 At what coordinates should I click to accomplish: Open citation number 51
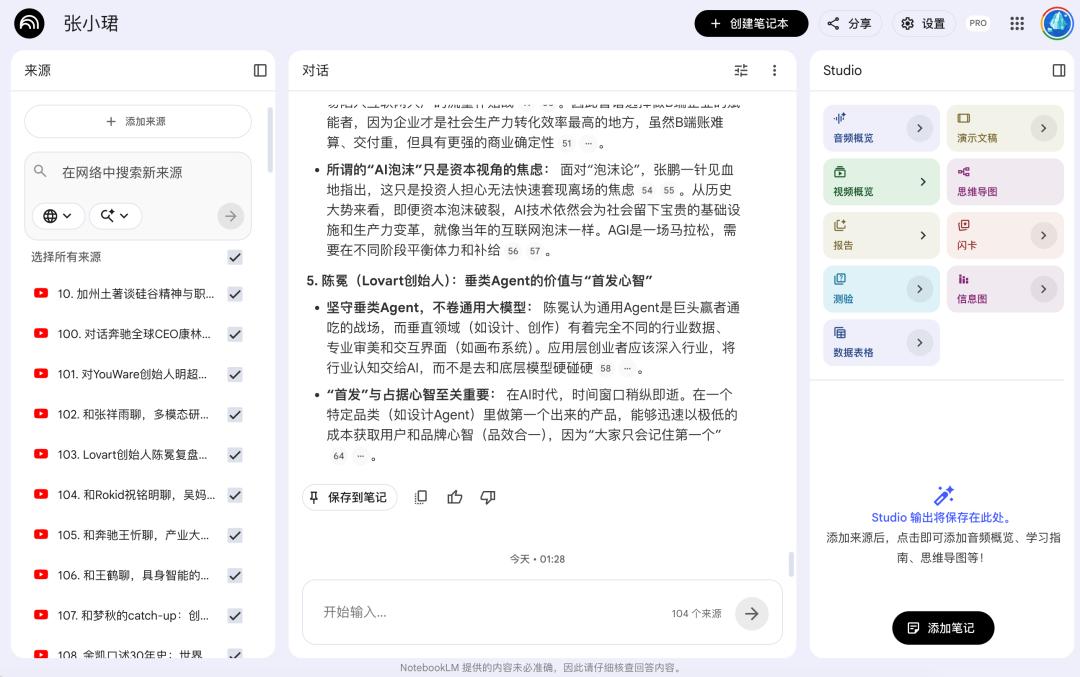tap(567, 143)
